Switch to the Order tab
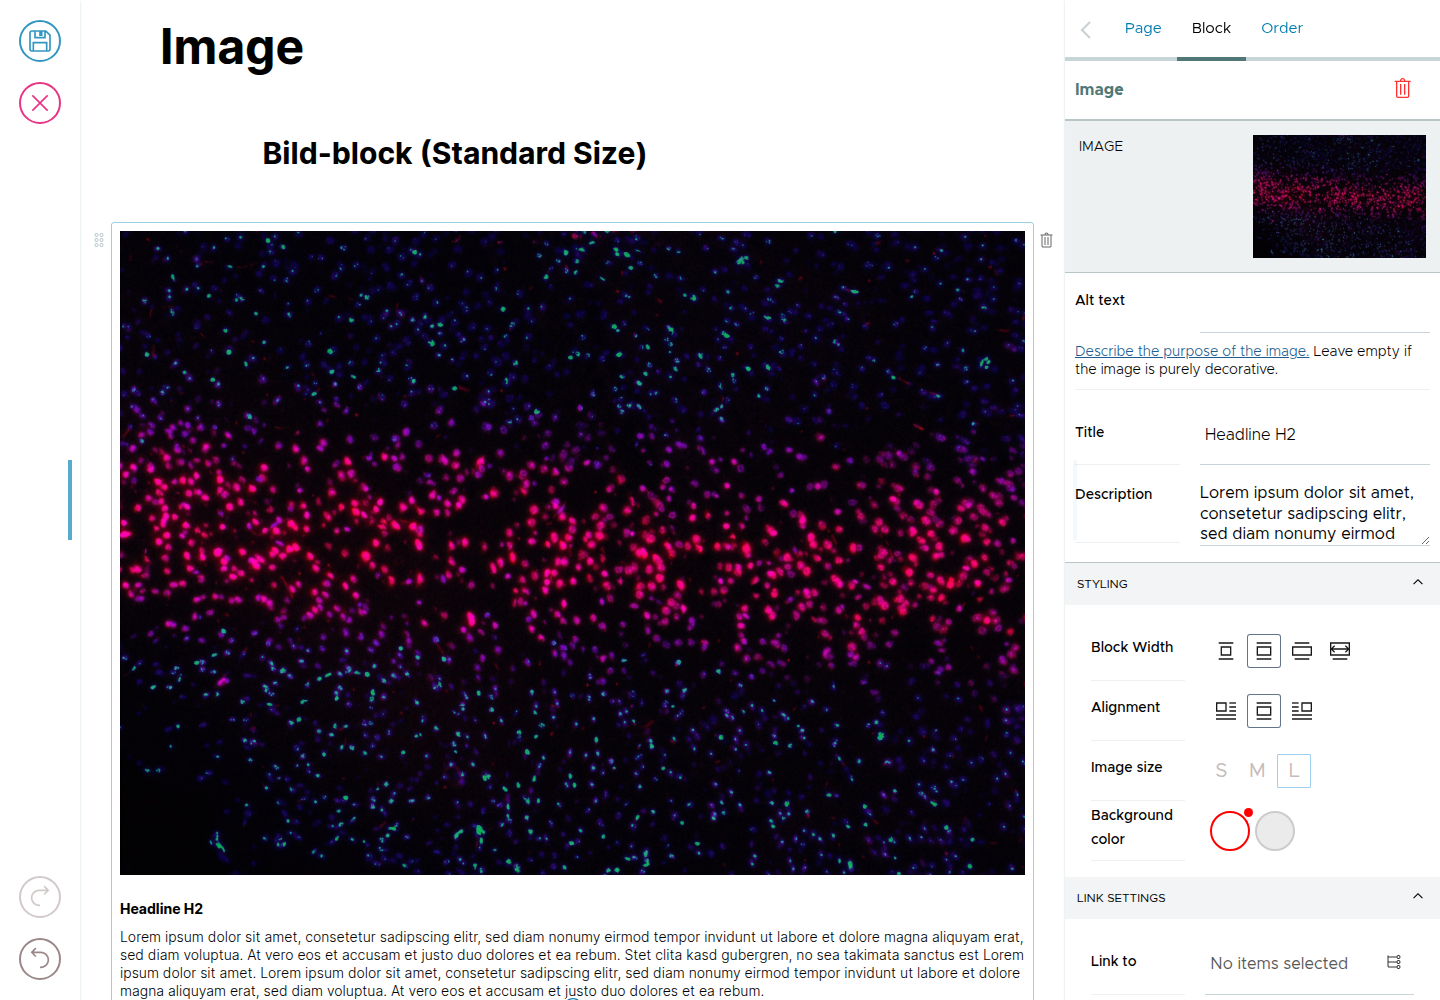The image size is (1440, 1000). [1282, 28]
